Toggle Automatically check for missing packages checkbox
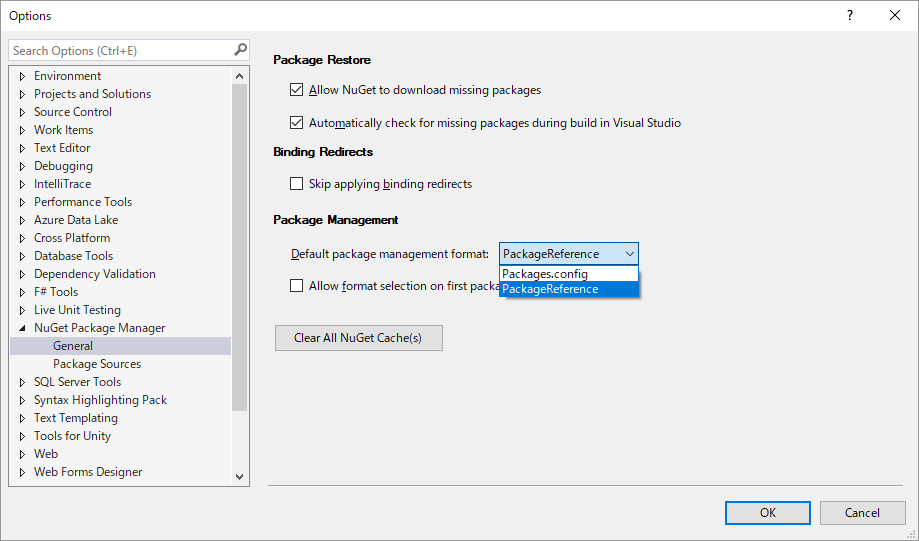 297,123
